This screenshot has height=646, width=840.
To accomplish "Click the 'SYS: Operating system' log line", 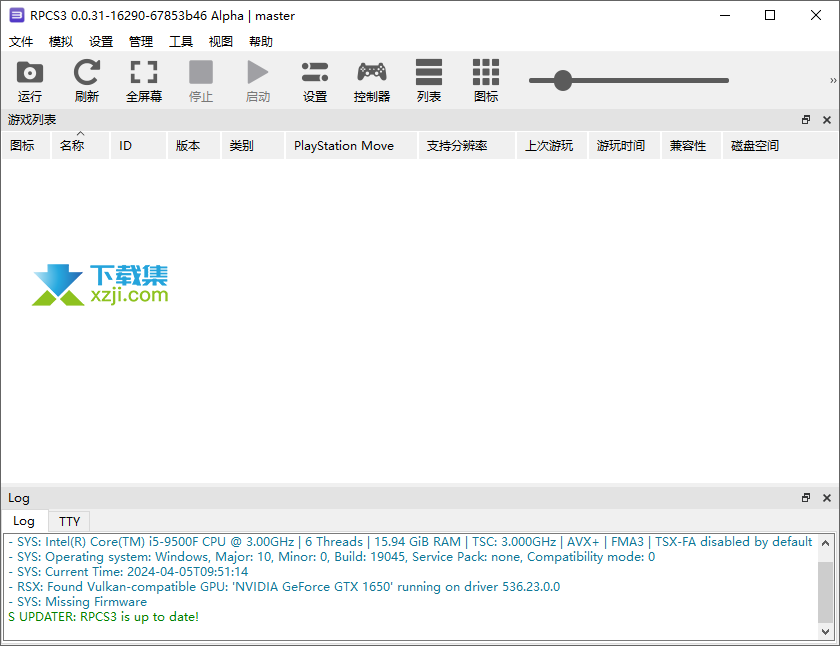I will (332, 557).
